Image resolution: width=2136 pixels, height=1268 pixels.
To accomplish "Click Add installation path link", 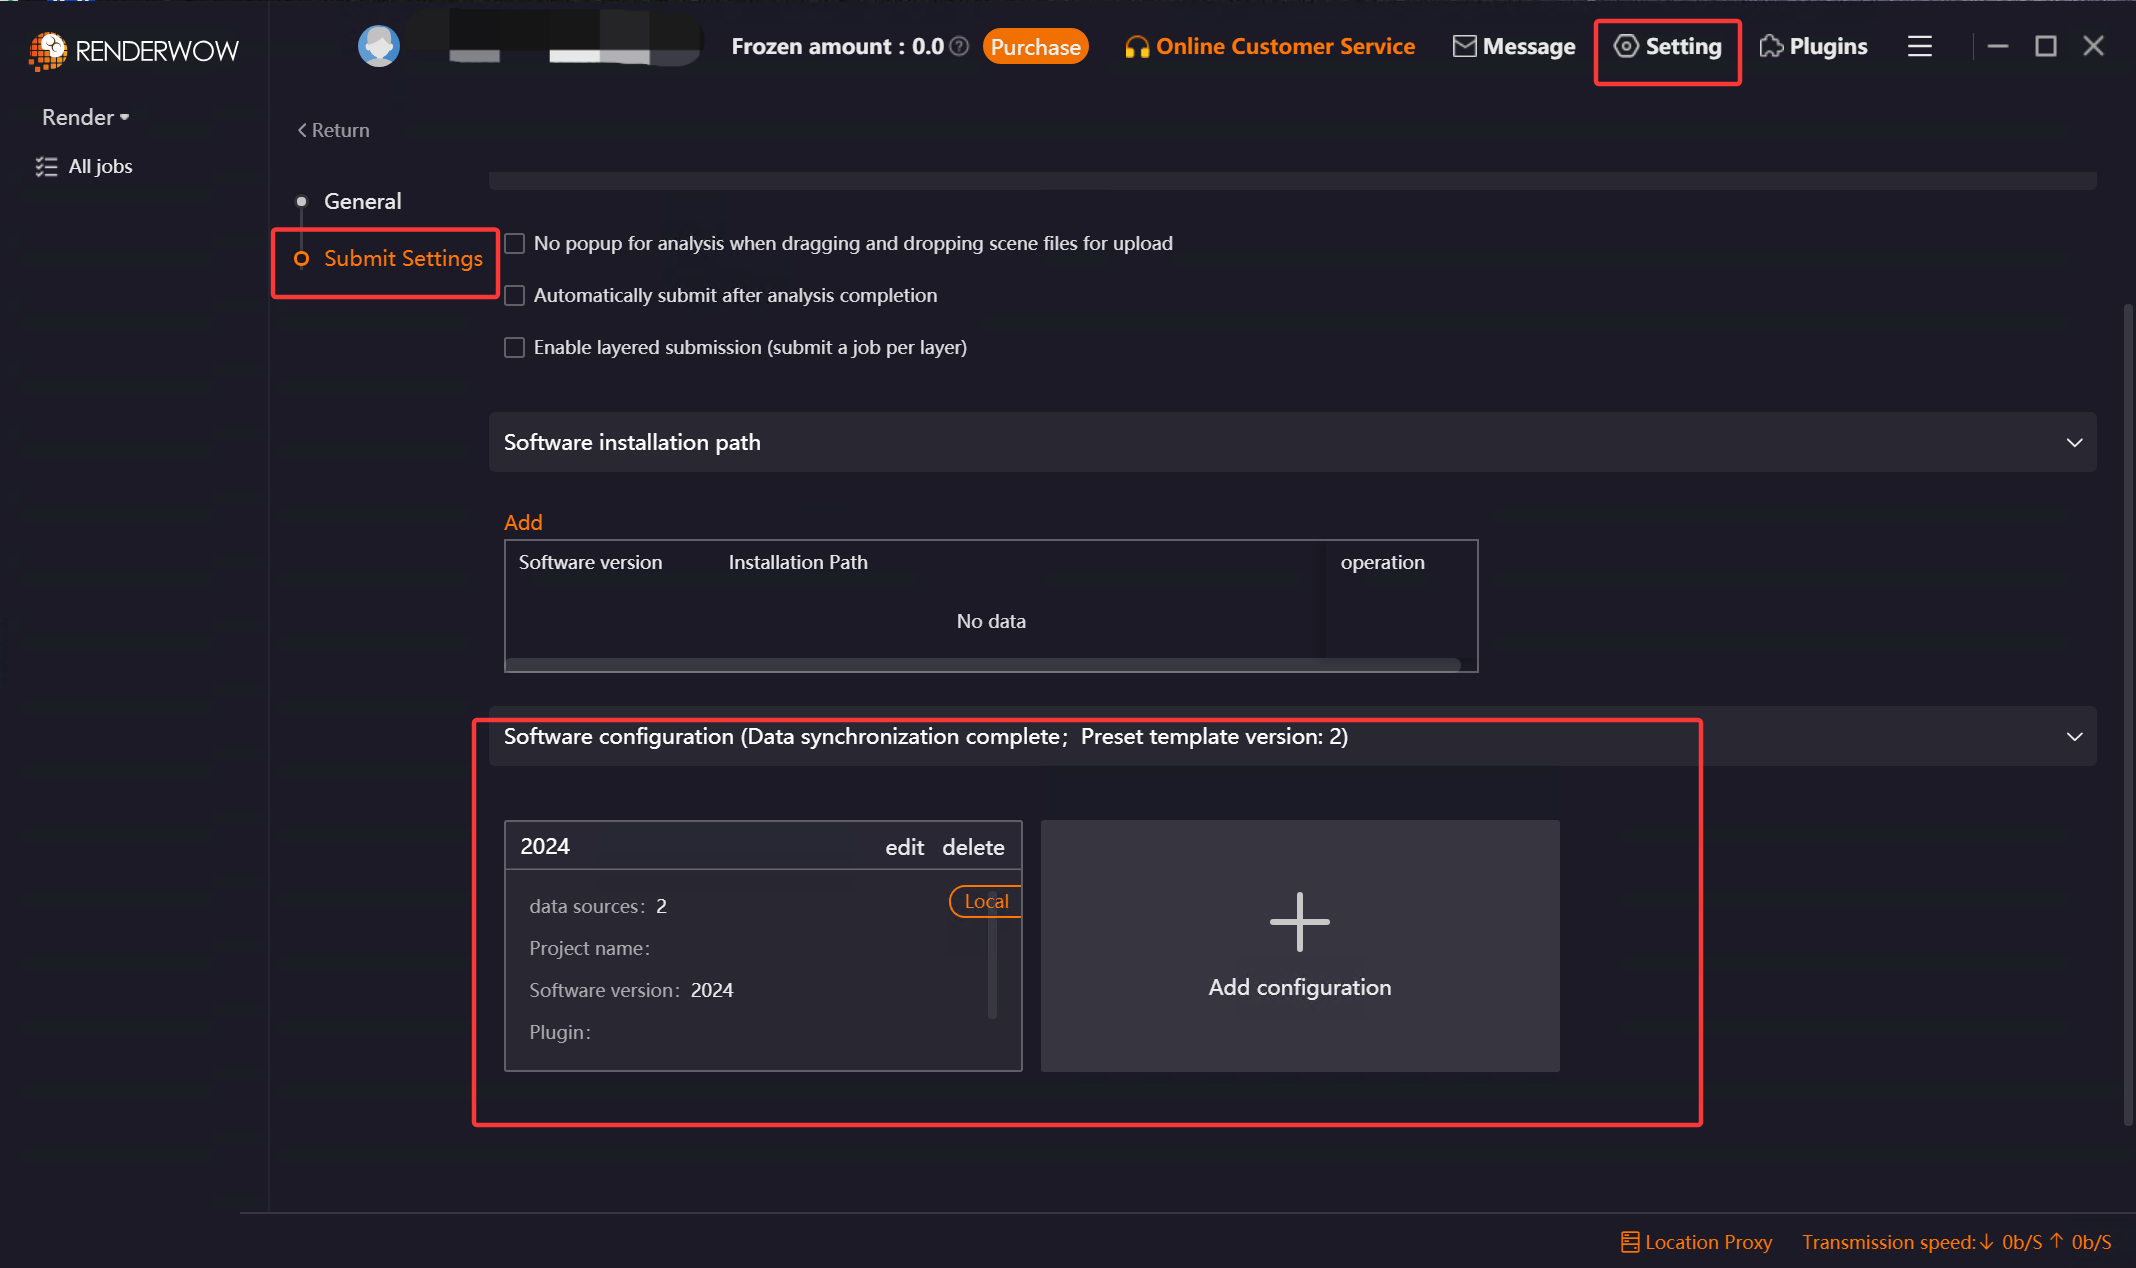I will tap(523, 522).
